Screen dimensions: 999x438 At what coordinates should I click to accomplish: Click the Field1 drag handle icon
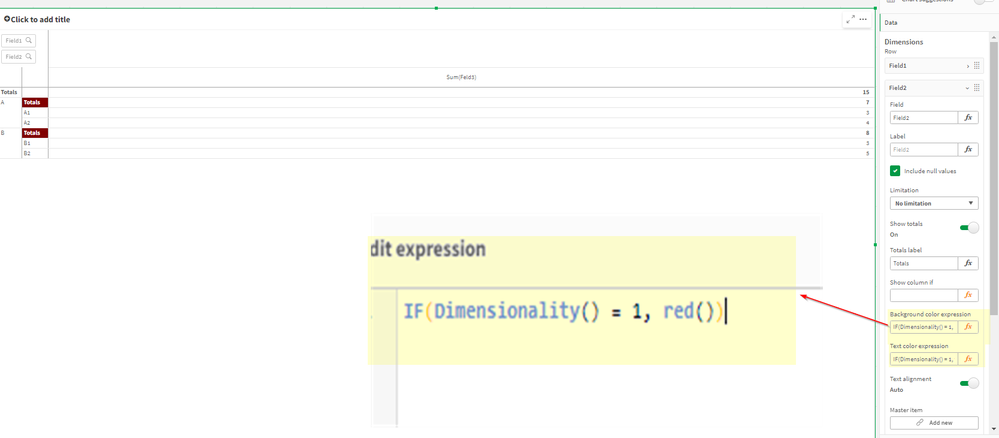tap(977, 66)
